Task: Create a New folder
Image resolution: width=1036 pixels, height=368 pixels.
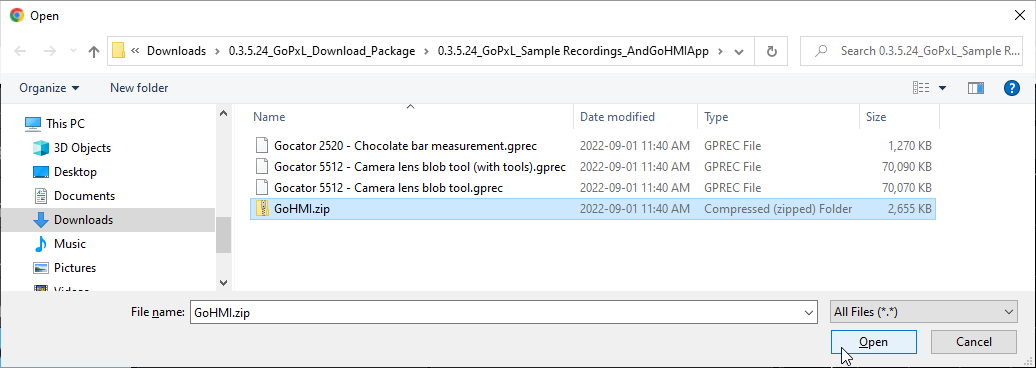Action: click(x=139, y=88)
